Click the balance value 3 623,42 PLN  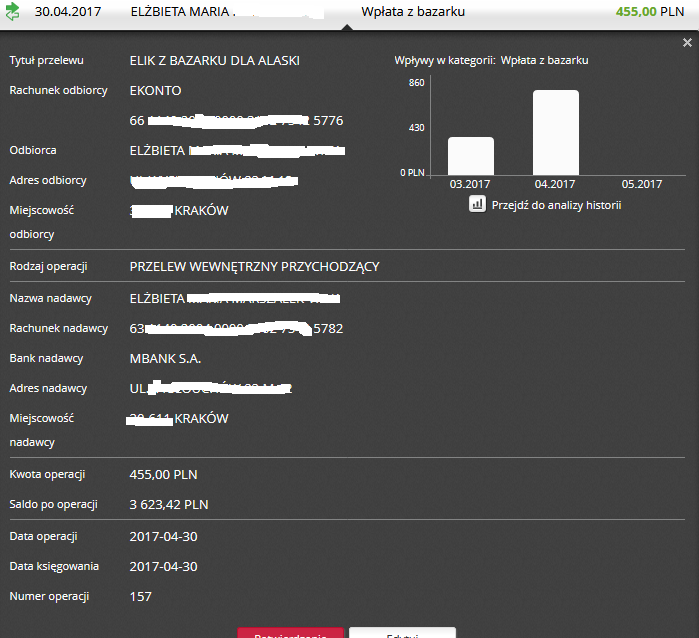click(169, 504)
